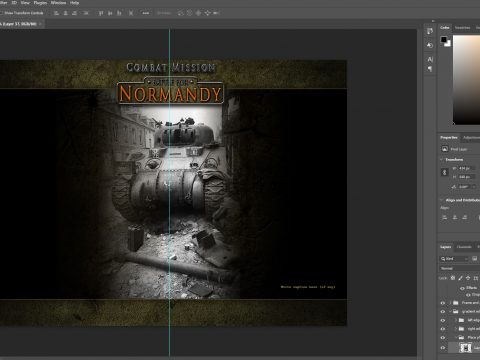This screenshot has width=480, height=360.
Task: Close the Layer 51 document tab
Action: pos(40,24)
